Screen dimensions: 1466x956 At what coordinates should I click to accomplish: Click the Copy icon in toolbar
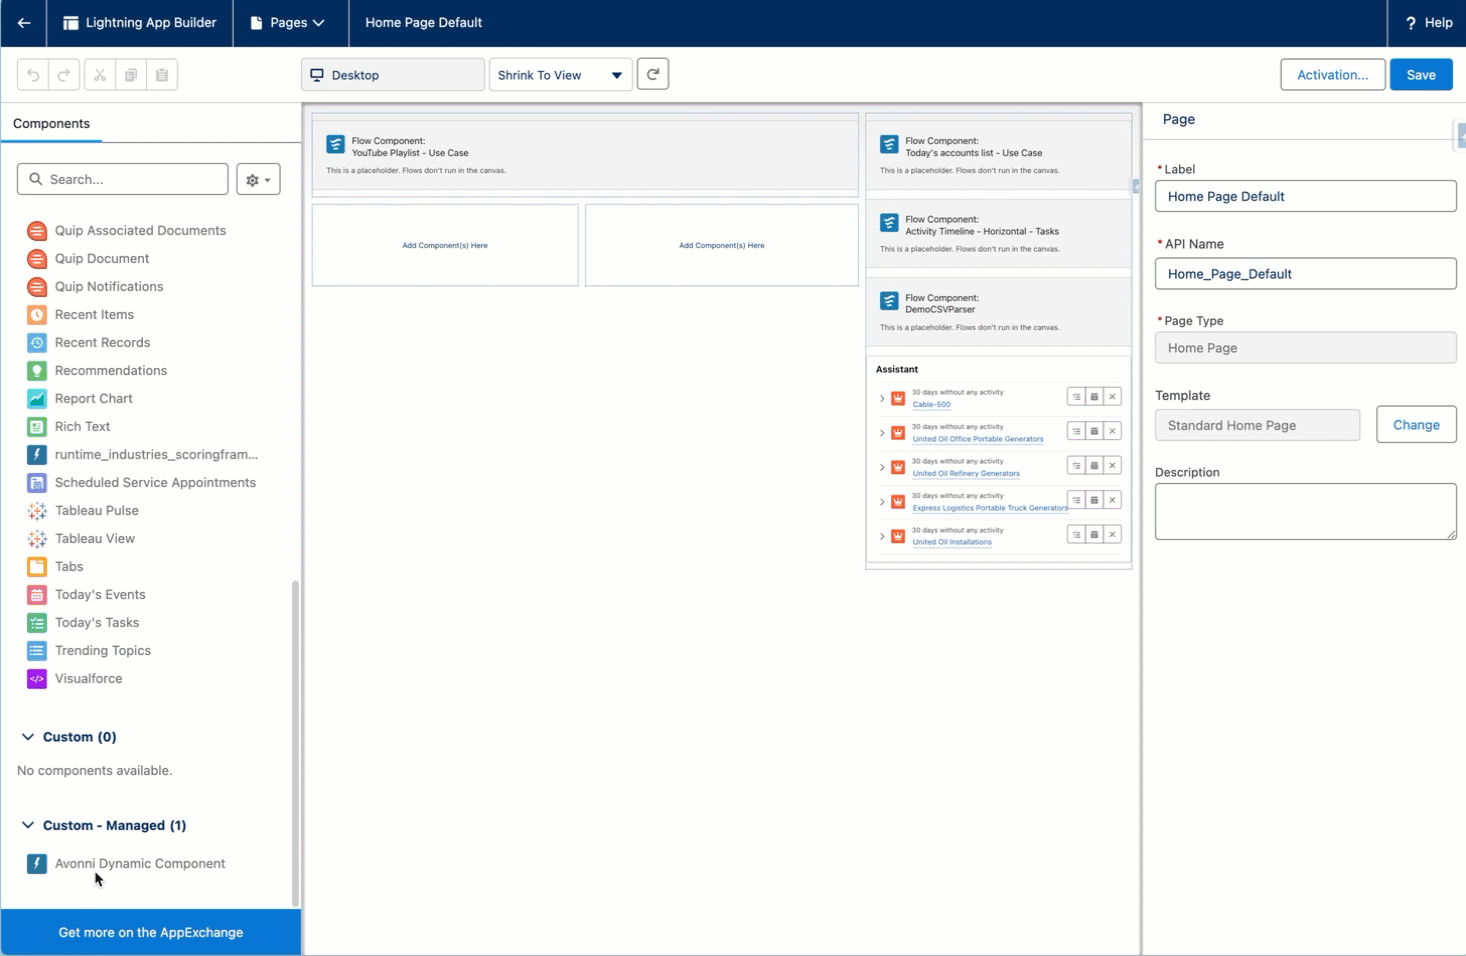[131, 75]
